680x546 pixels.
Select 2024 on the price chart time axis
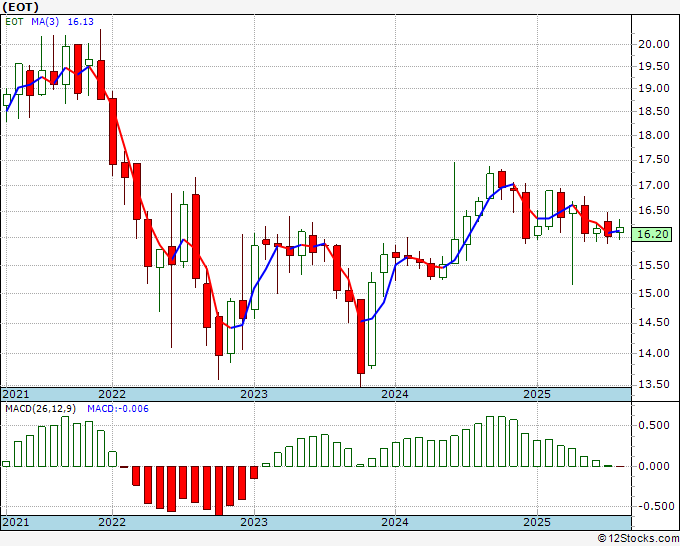395,394
